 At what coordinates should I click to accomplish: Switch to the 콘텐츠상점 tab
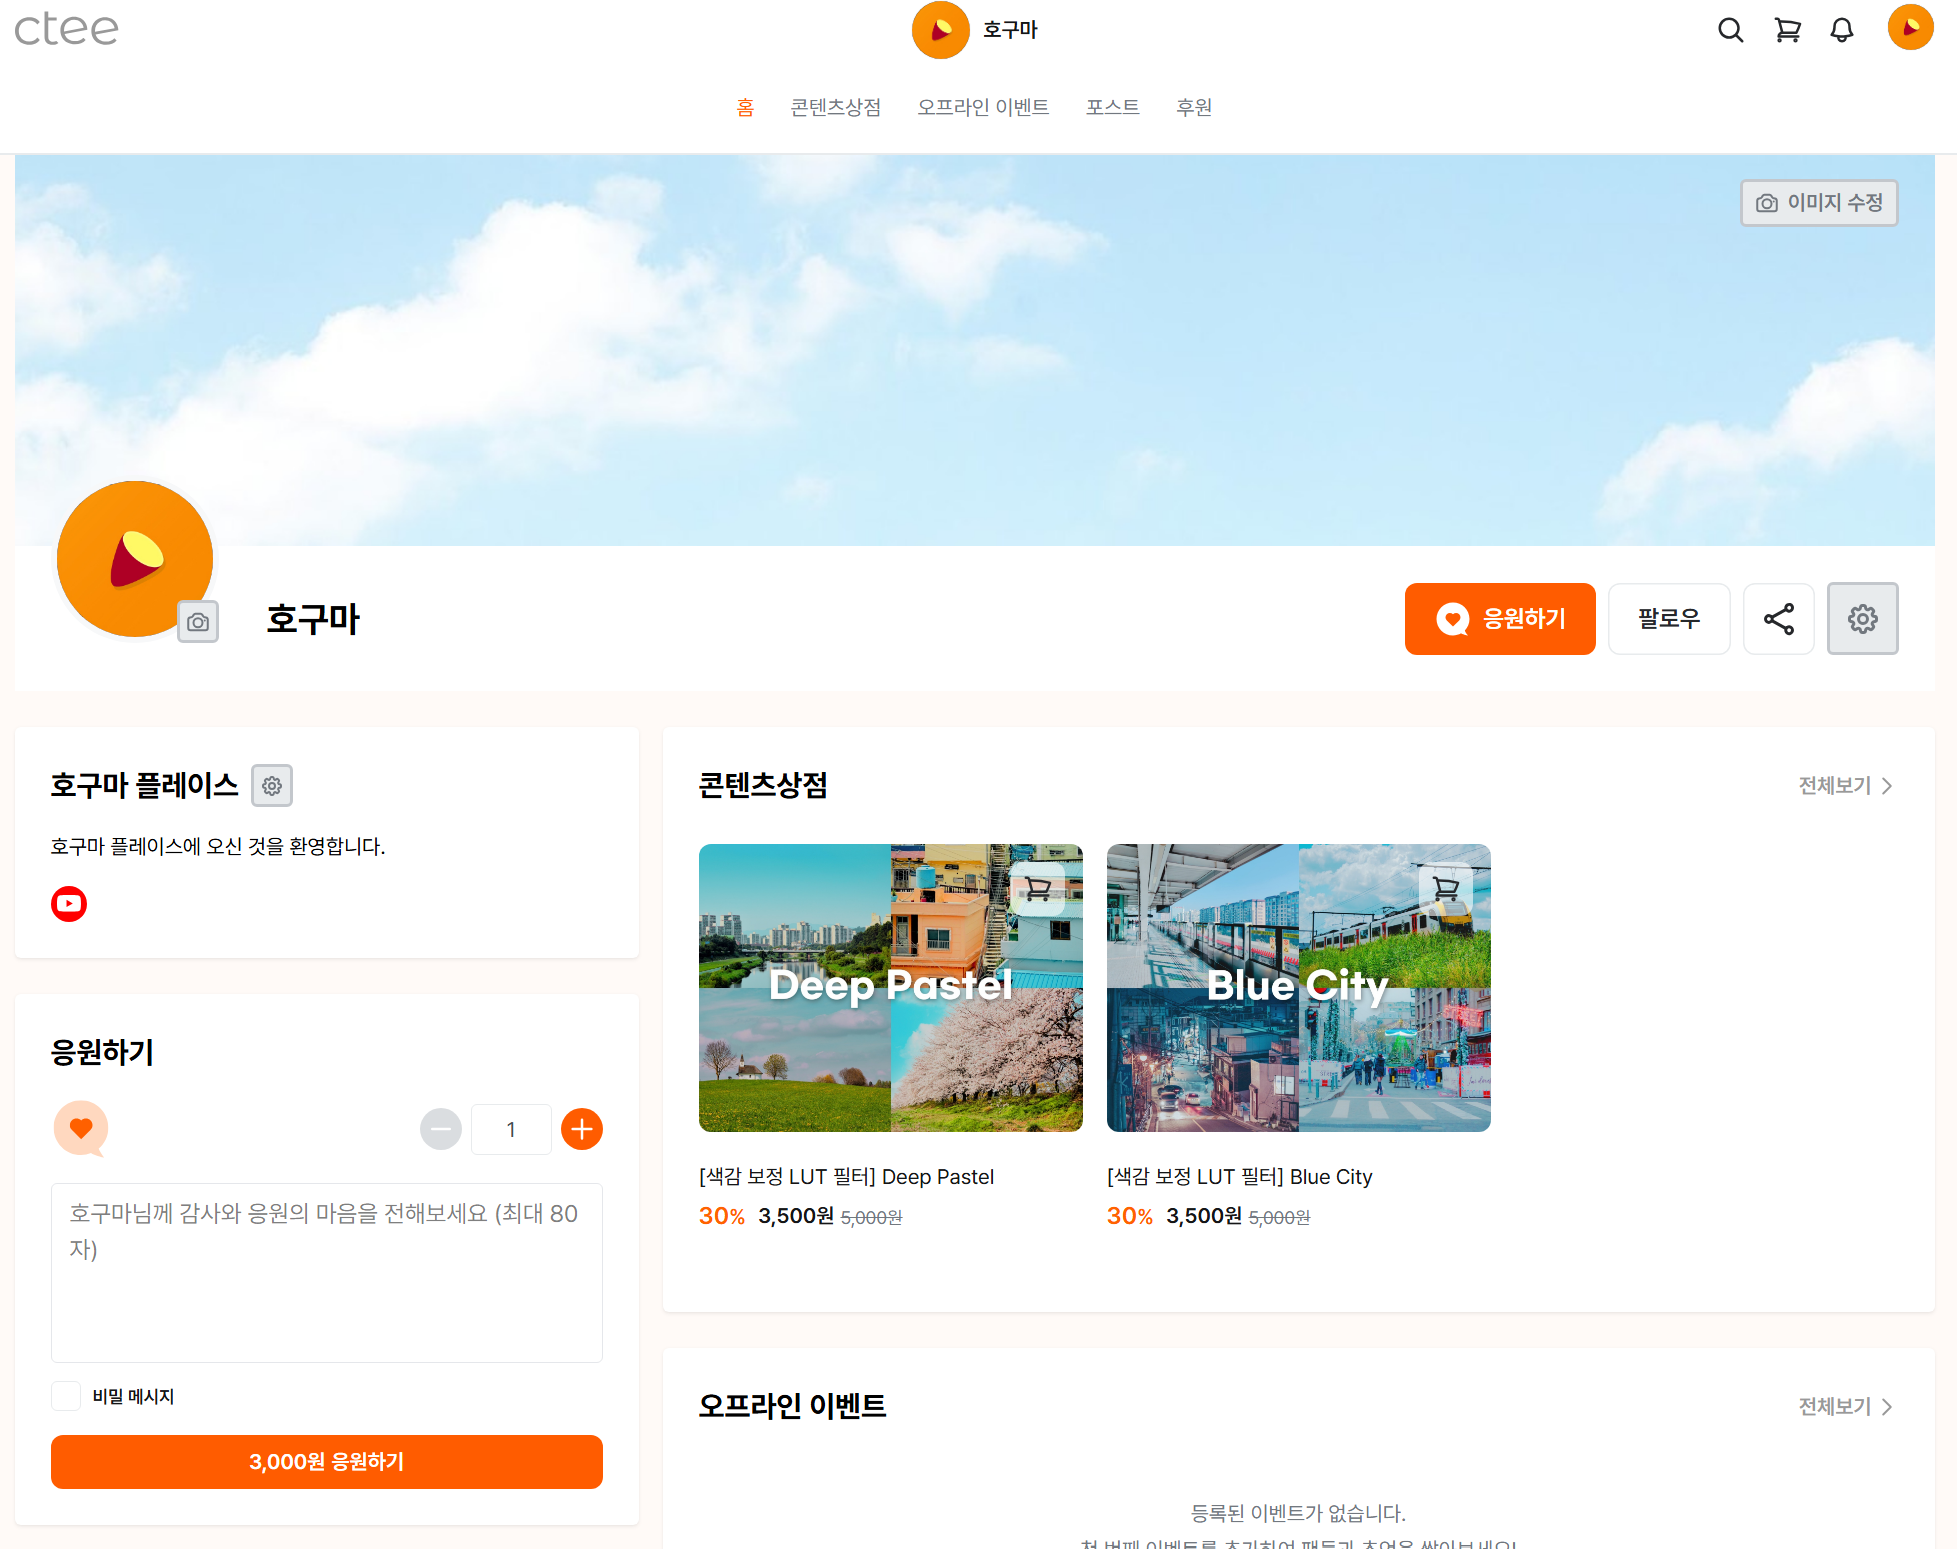(835, 107)
